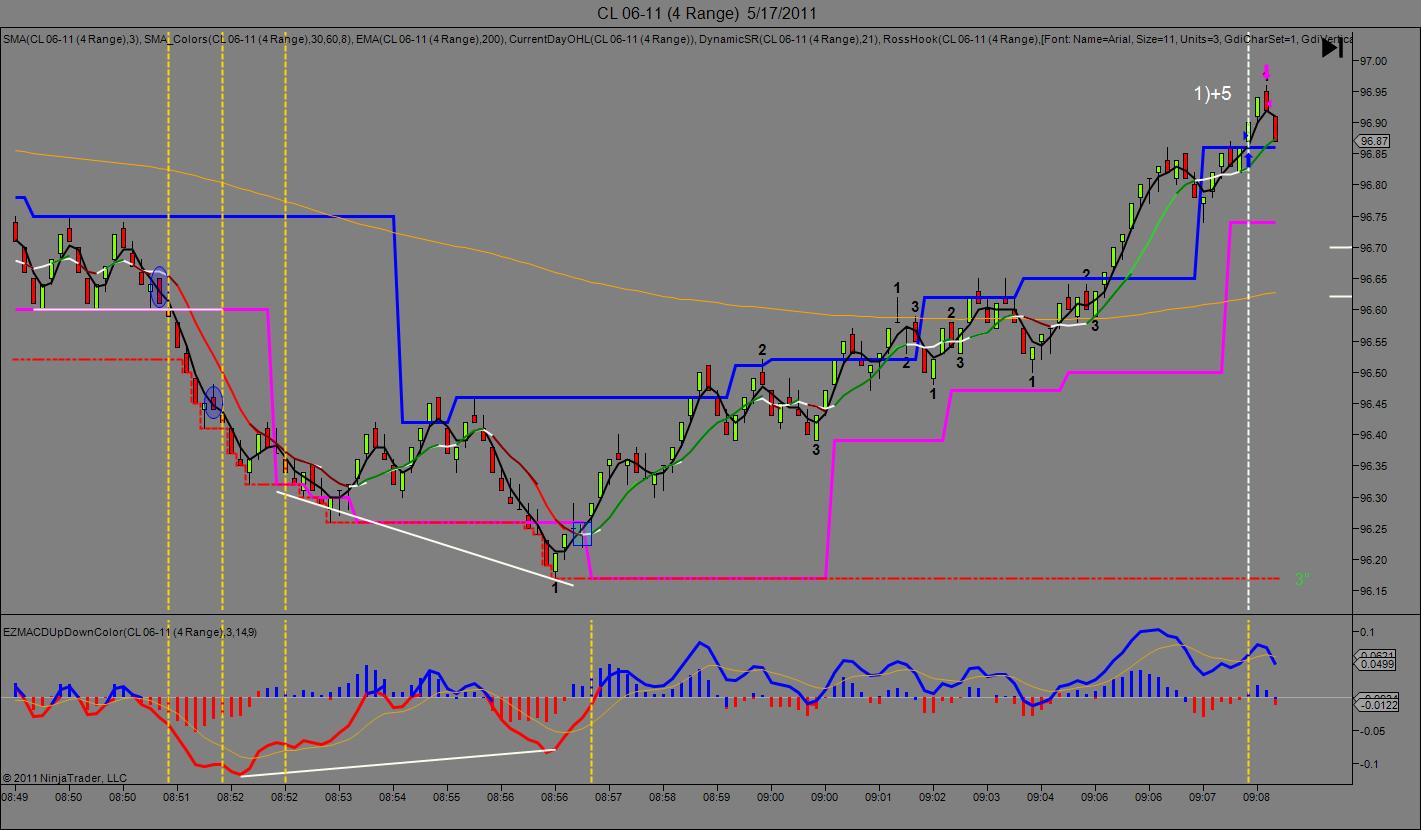1421x830 pixels.
Task: Click the 08:57 time axis label
Action: [x=609, y=797]
